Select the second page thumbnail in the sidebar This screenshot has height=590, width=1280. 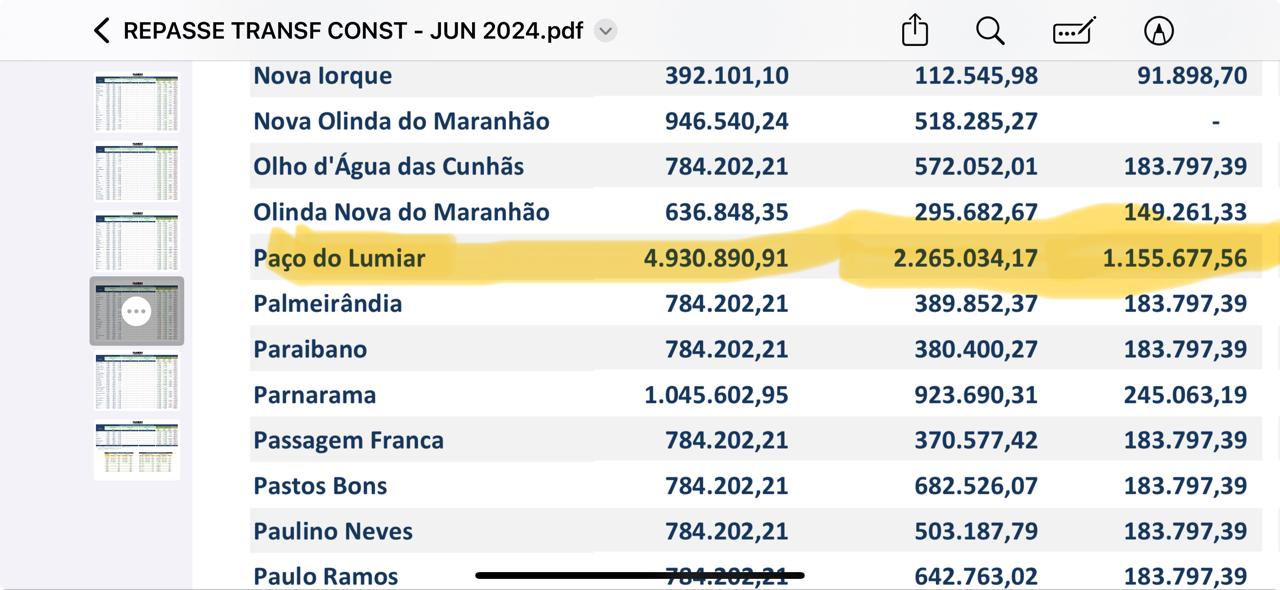tap(137, 172)
